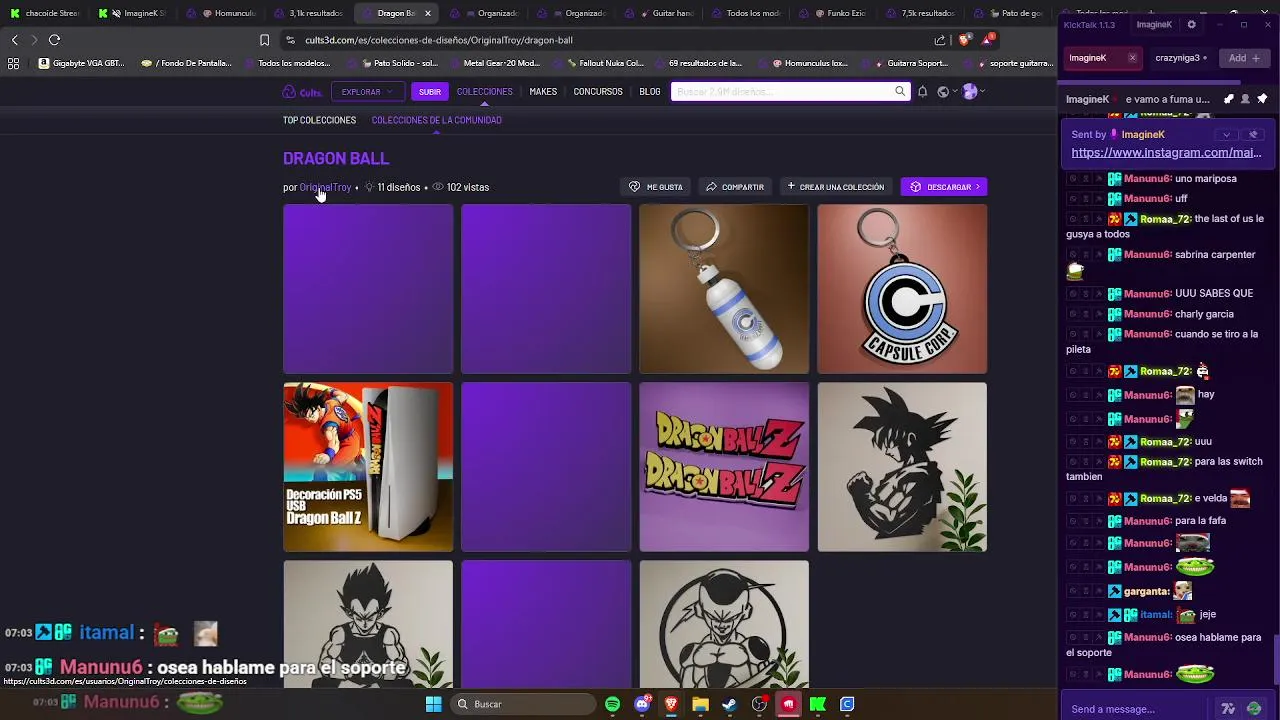
Task: Open the browser apps grid in bookmarks bar
Action: 13,63
